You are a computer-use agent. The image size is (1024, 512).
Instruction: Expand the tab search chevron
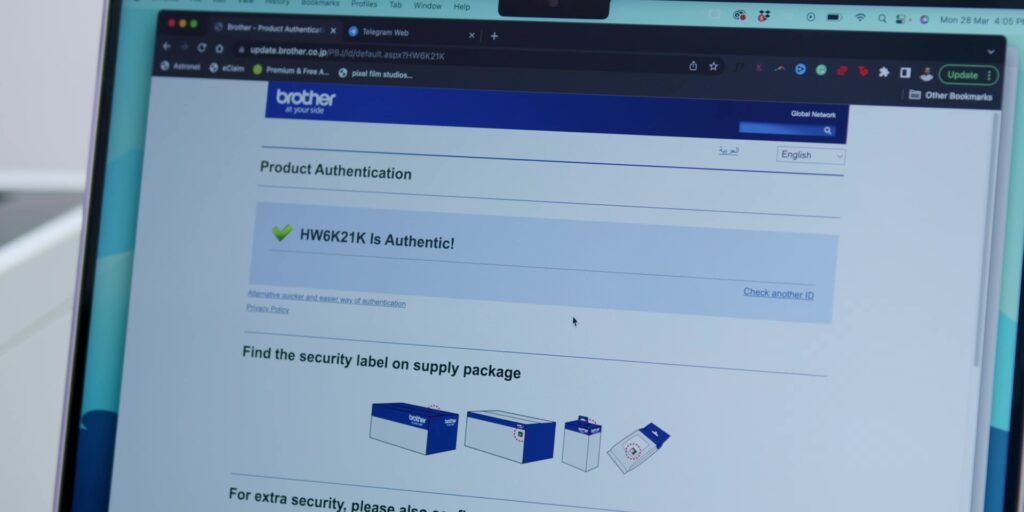click(x=991, y=52)
